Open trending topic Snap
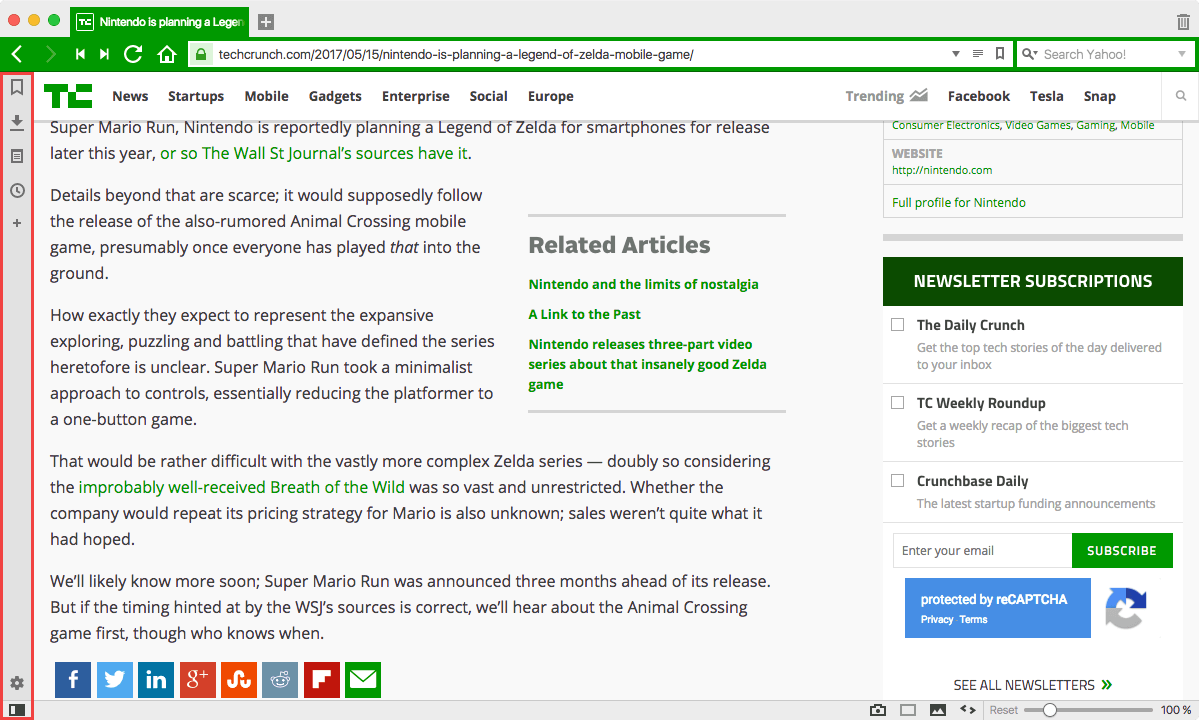Screen dimensions: 1199x720 tap(1100, 96)
